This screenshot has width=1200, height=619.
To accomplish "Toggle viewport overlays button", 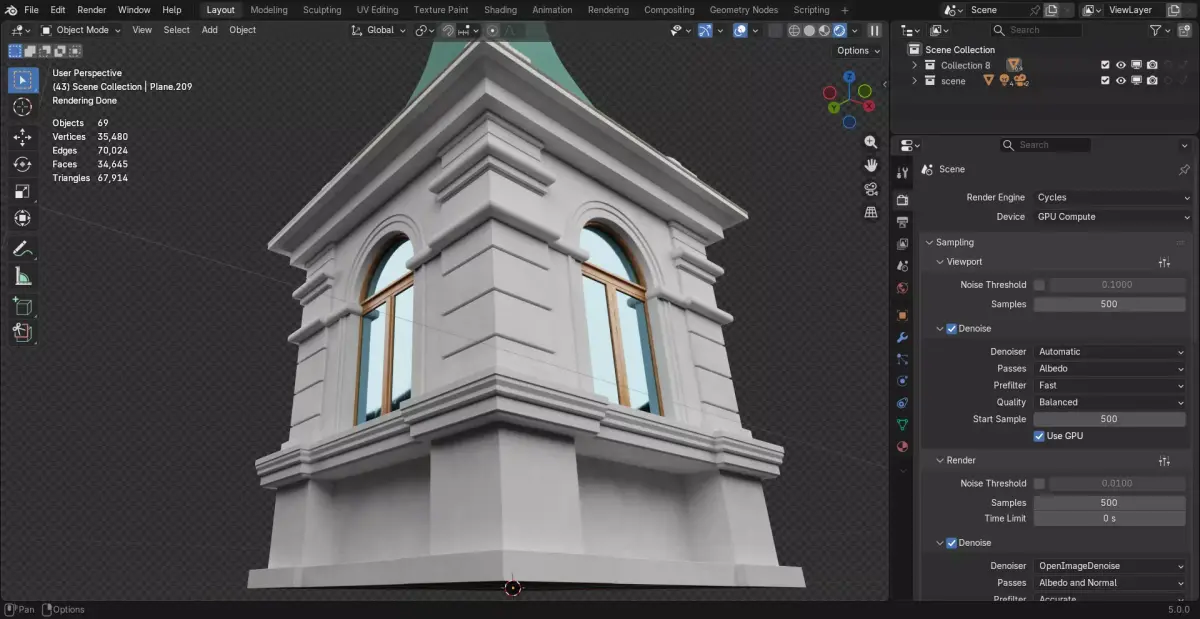I will point(740,30).
